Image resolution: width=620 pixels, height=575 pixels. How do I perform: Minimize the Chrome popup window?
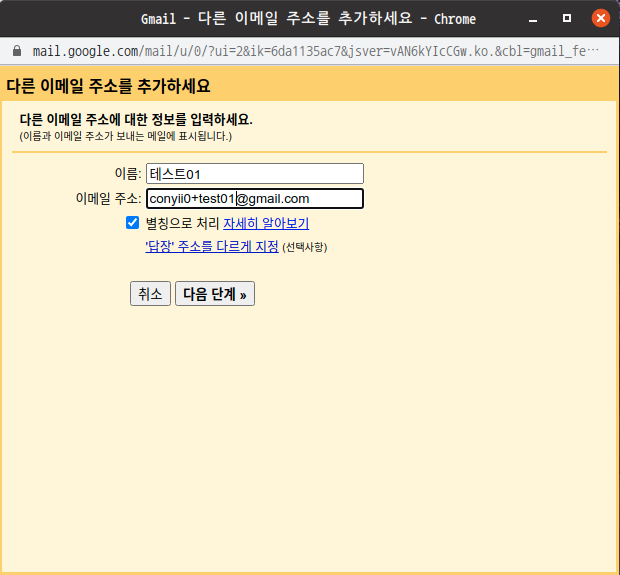pyautogui.click(x=533, y=19)
